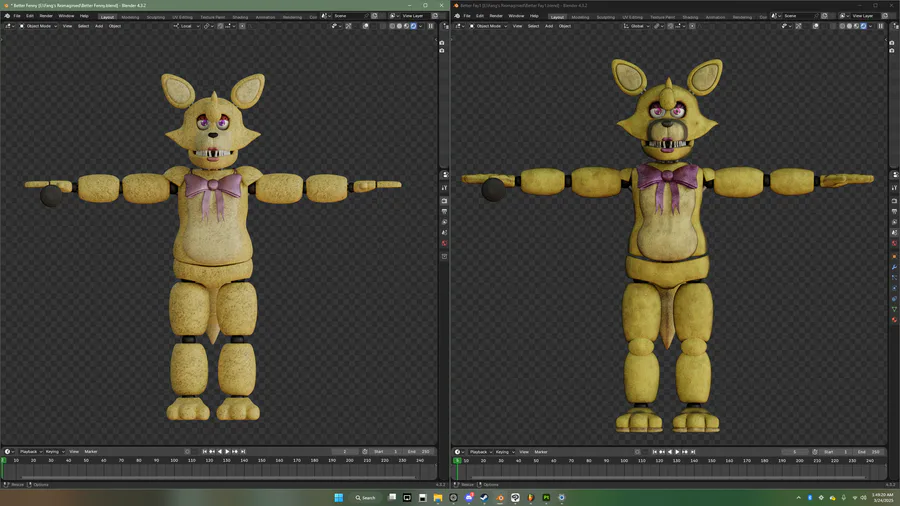The height and width of the screenshot is (506, 900).
Task: Open Physics properties tab in right Blender window
Action: coord(894,288)
